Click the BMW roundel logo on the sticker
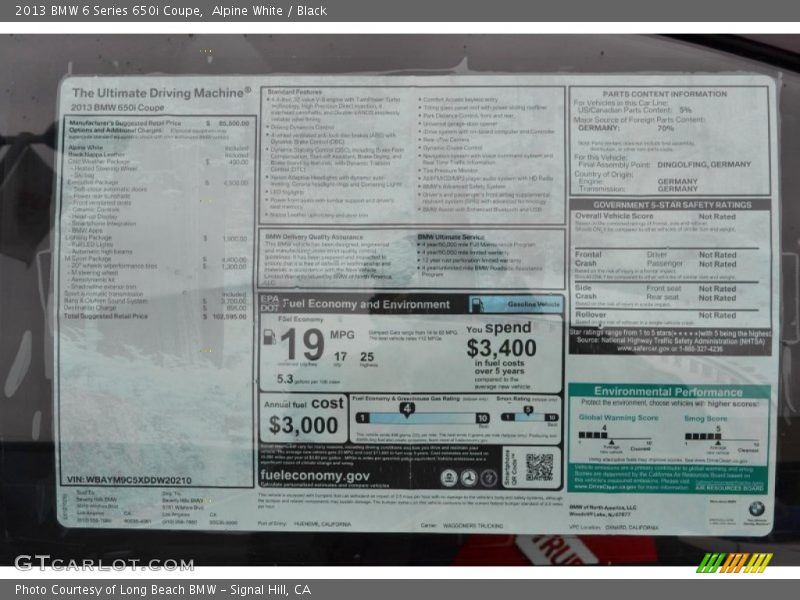The height and width of the screenshot is (600, 800). [756, 508]
